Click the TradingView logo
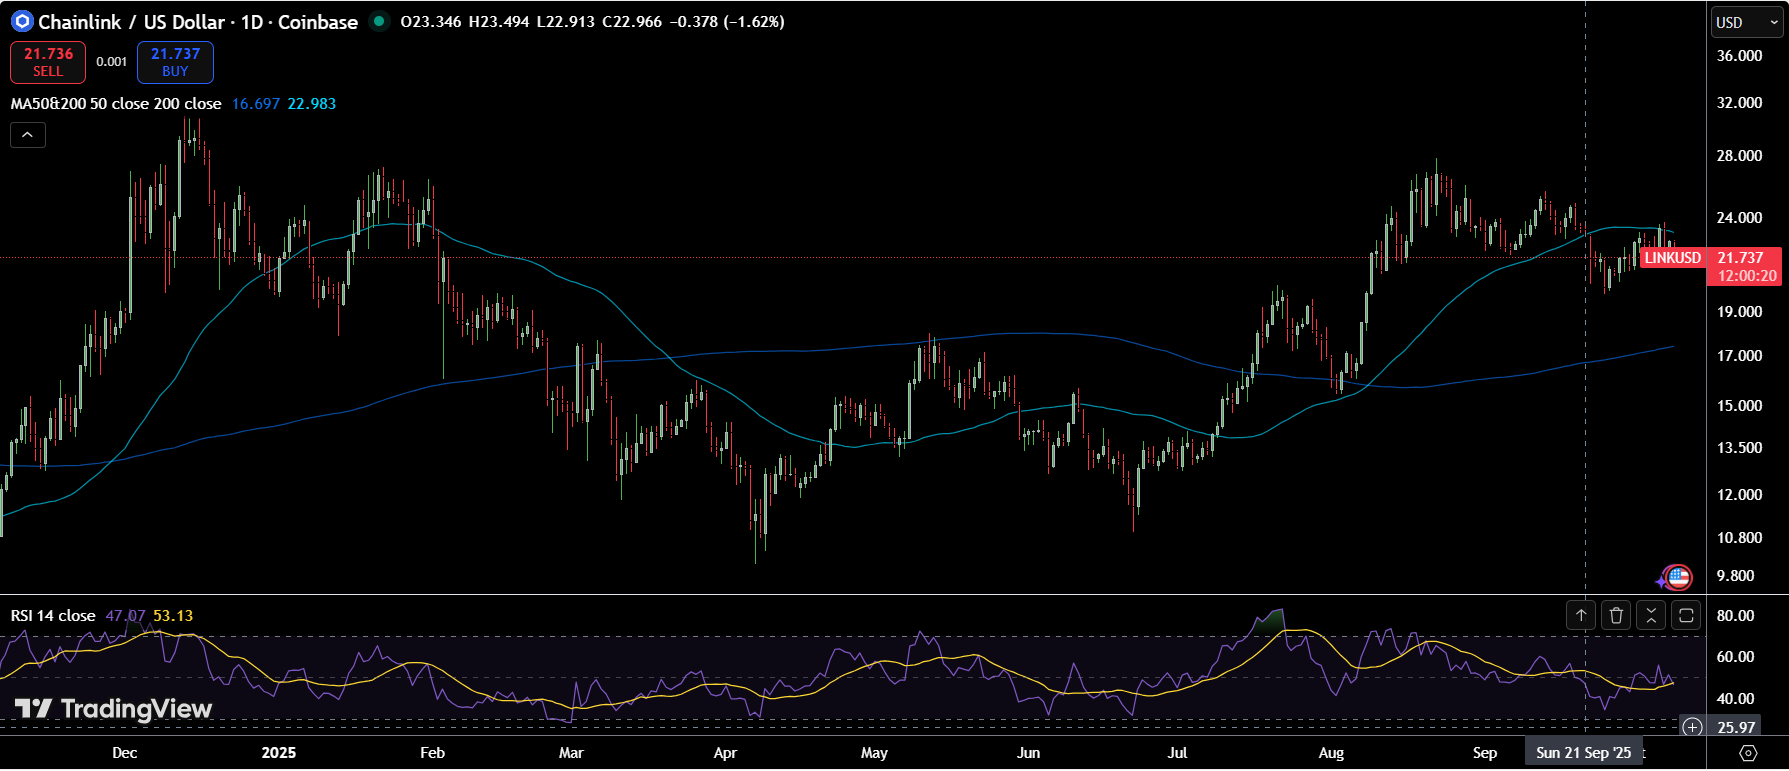 click(113, 709)
